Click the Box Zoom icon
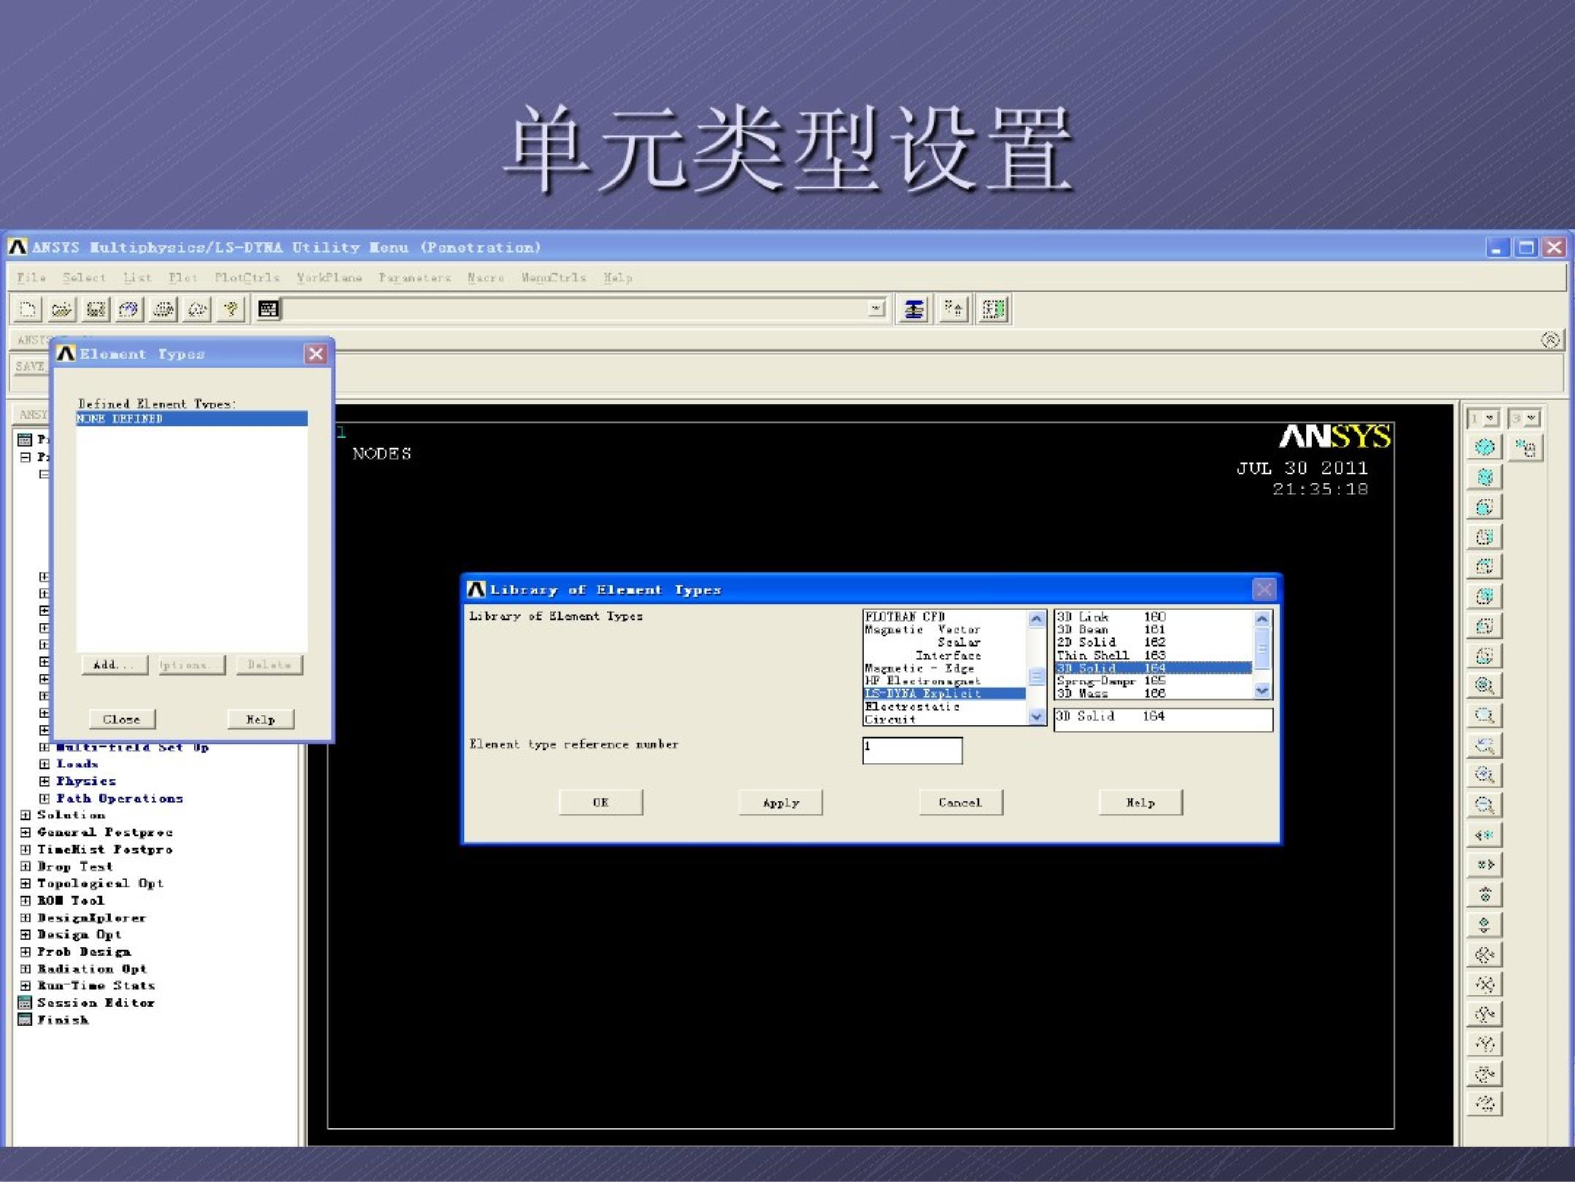The width and height of the screenshot is (1575, 1182). (x=1485, y=715)
